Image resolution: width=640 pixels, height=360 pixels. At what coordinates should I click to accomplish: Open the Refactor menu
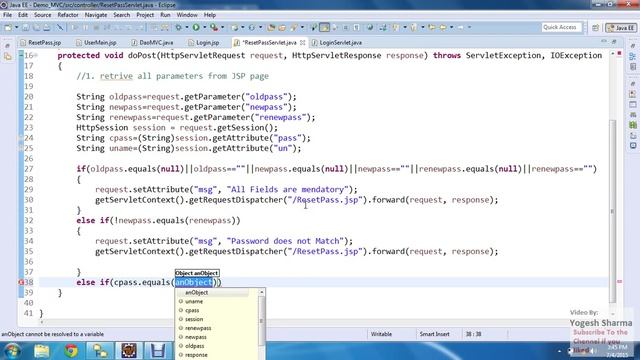(x=68, y=15)
